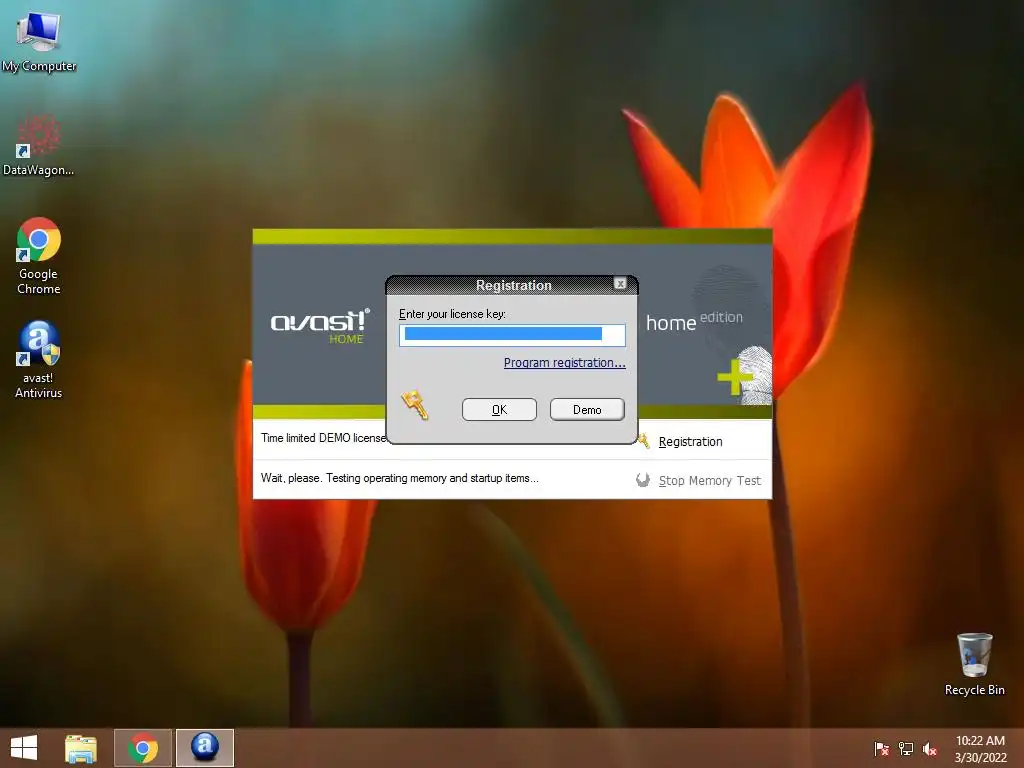
Task: Click the license key input field
Action: point(512,335)
